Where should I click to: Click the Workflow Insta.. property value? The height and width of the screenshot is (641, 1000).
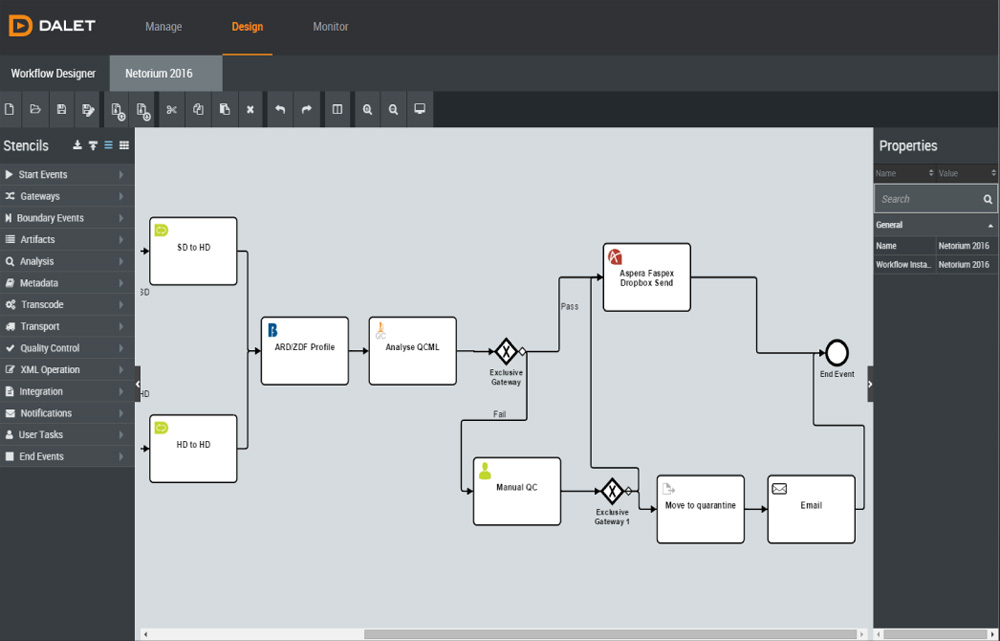click(964, 265)
